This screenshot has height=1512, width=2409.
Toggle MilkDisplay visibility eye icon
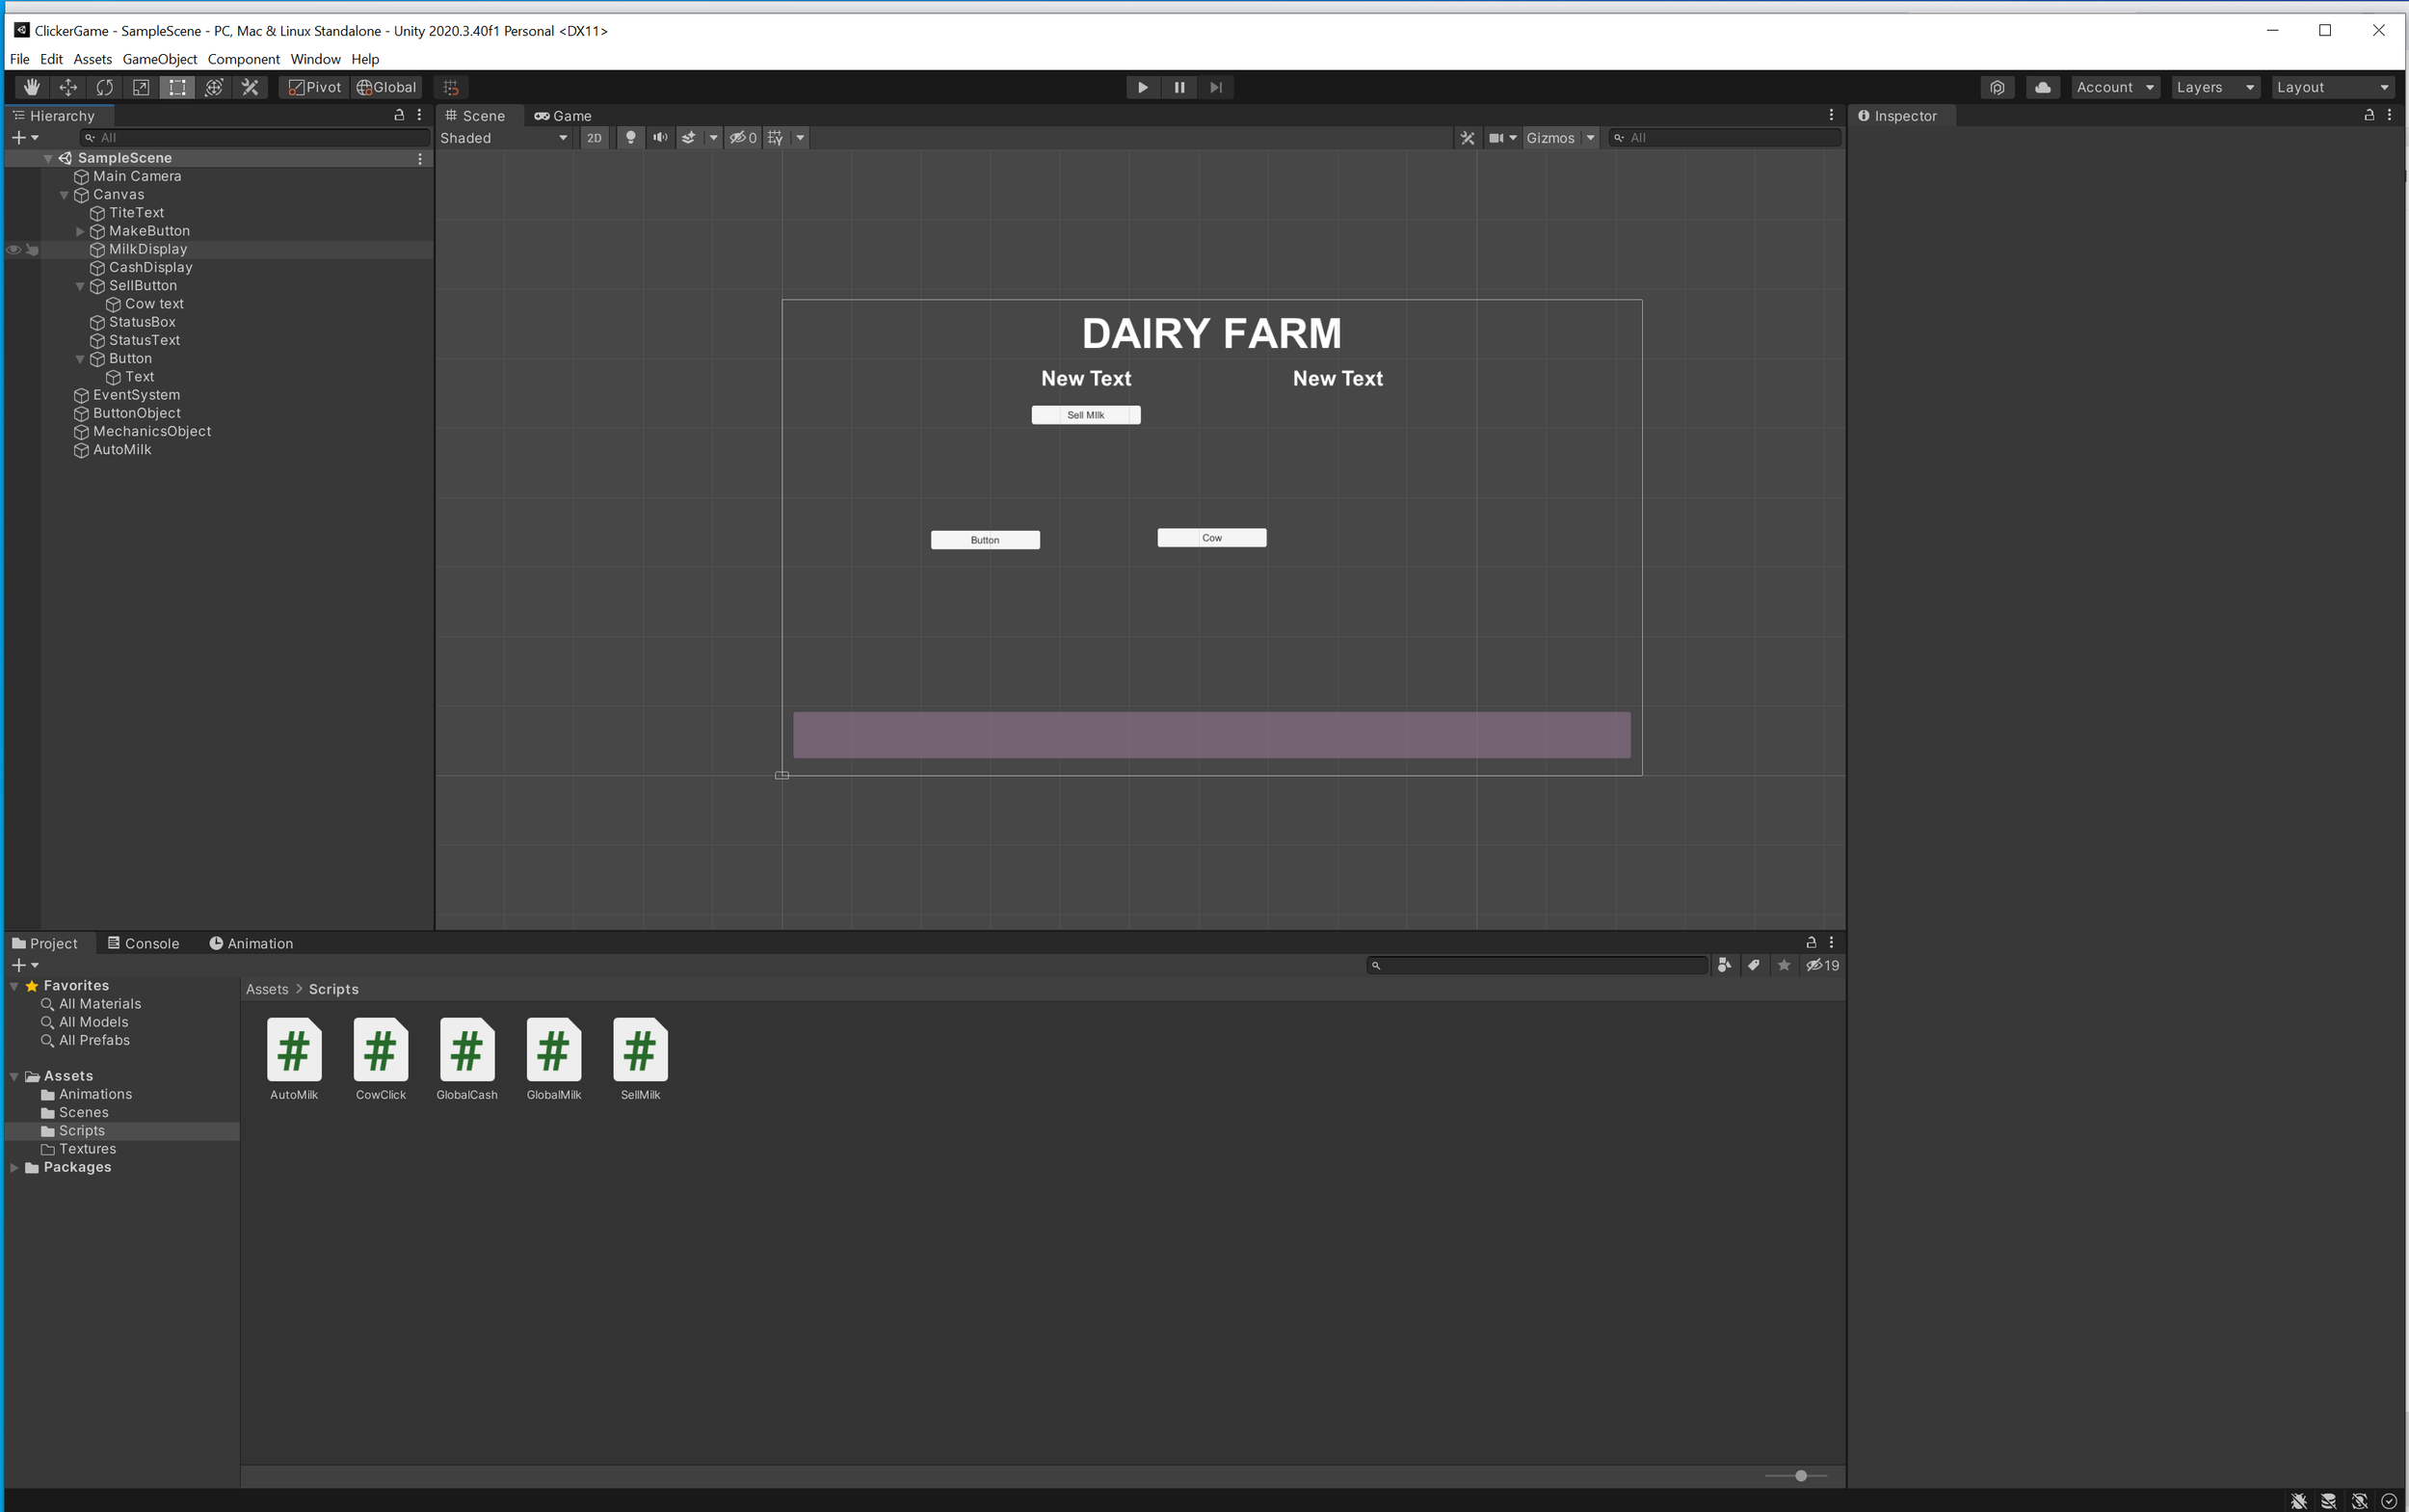tap(14, 249)
